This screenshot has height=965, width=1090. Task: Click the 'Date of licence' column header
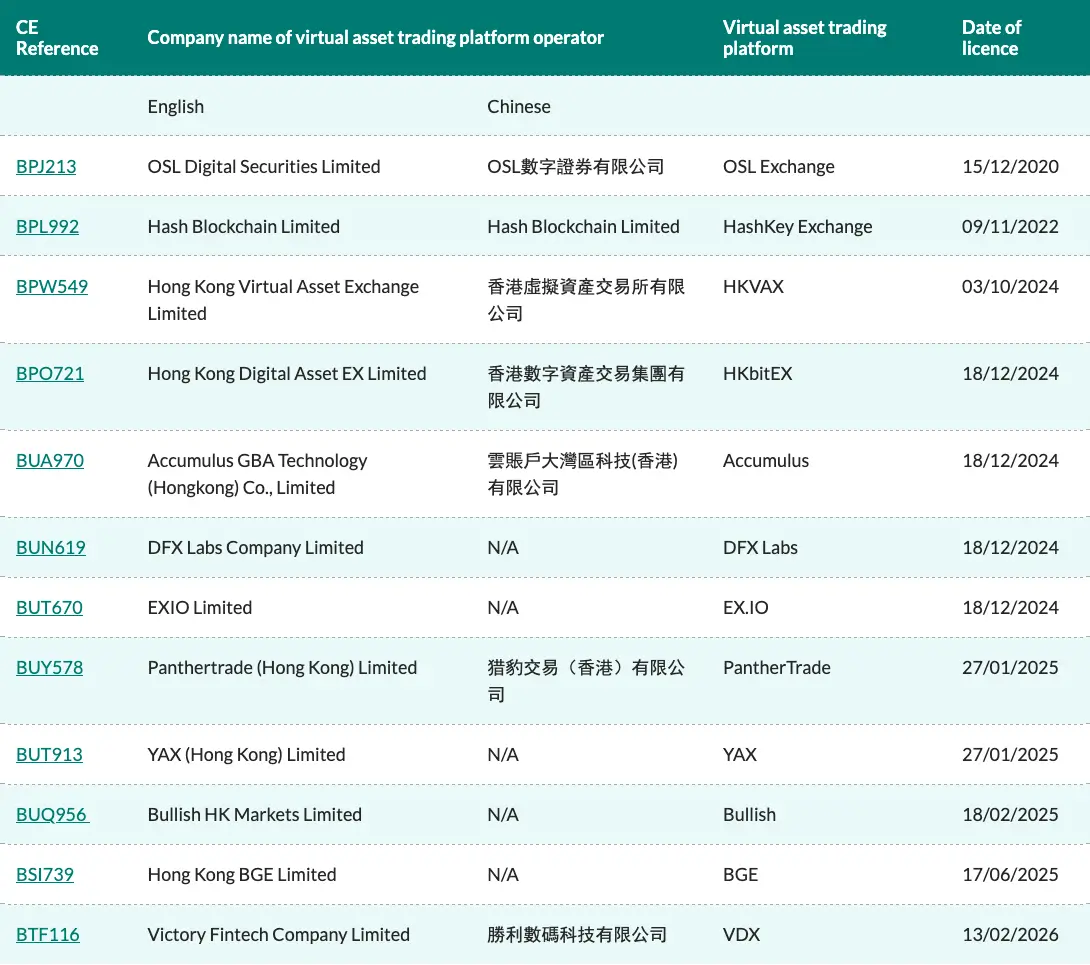[991, 38]
